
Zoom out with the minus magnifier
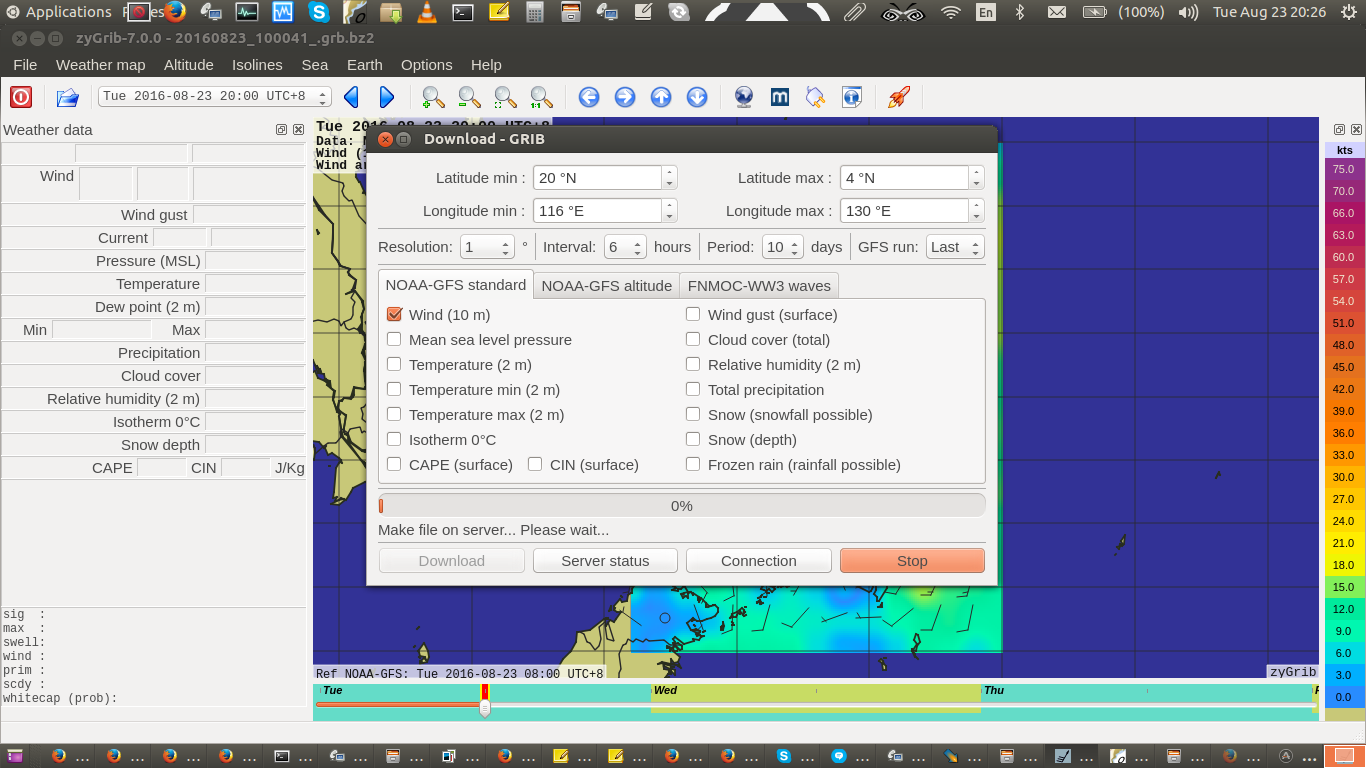pos(469,97)
